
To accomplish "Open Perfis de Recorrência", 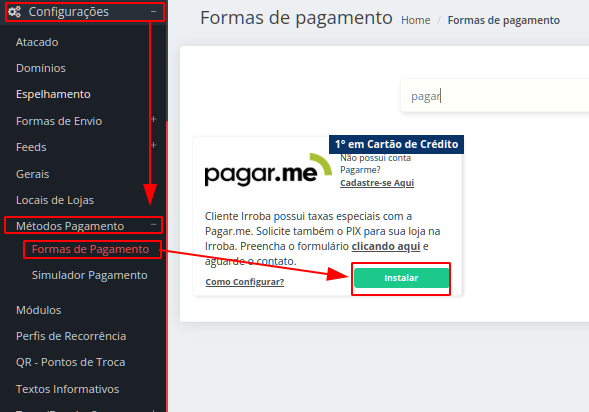I will 71,336.
